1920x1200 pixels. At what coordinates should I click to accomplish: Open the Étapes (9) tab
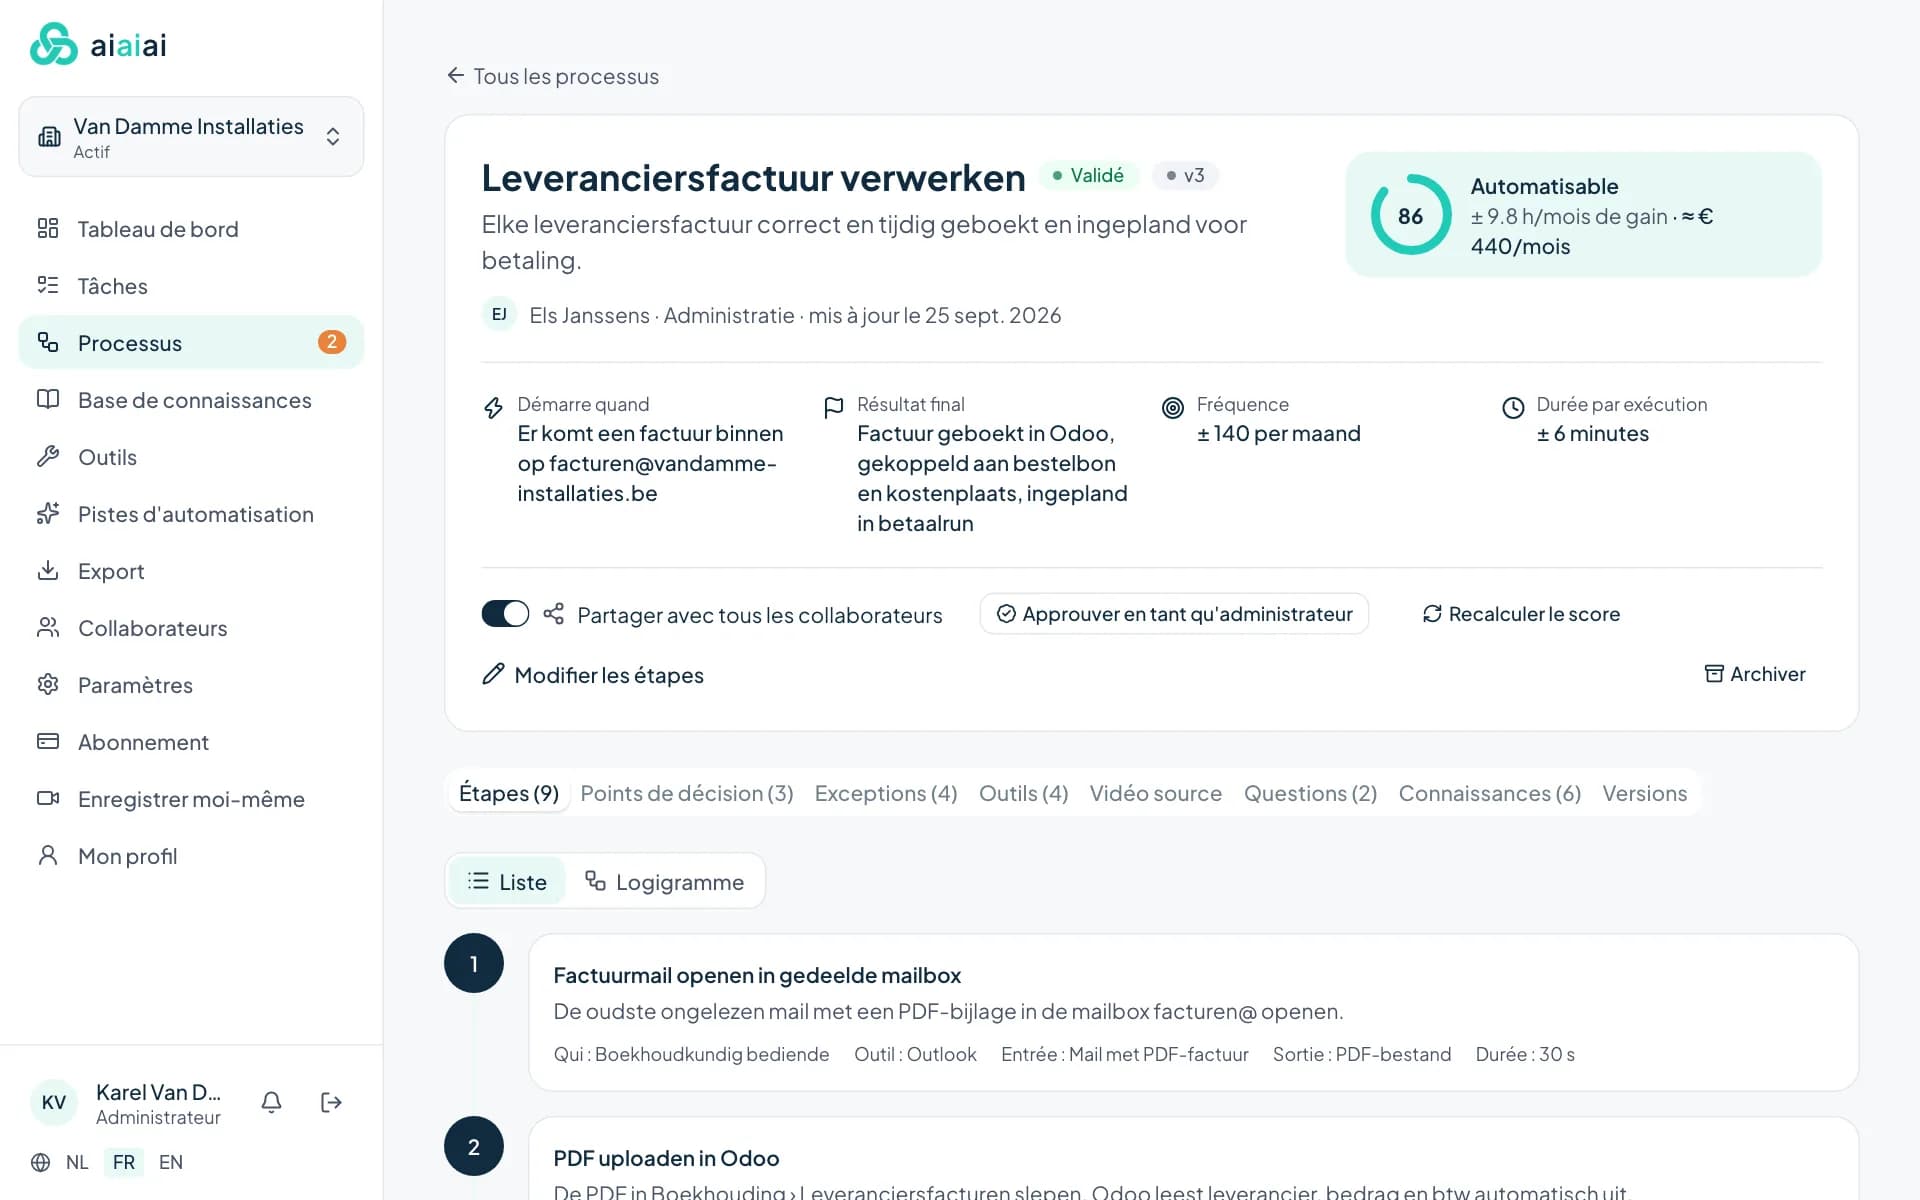(509, 793)
